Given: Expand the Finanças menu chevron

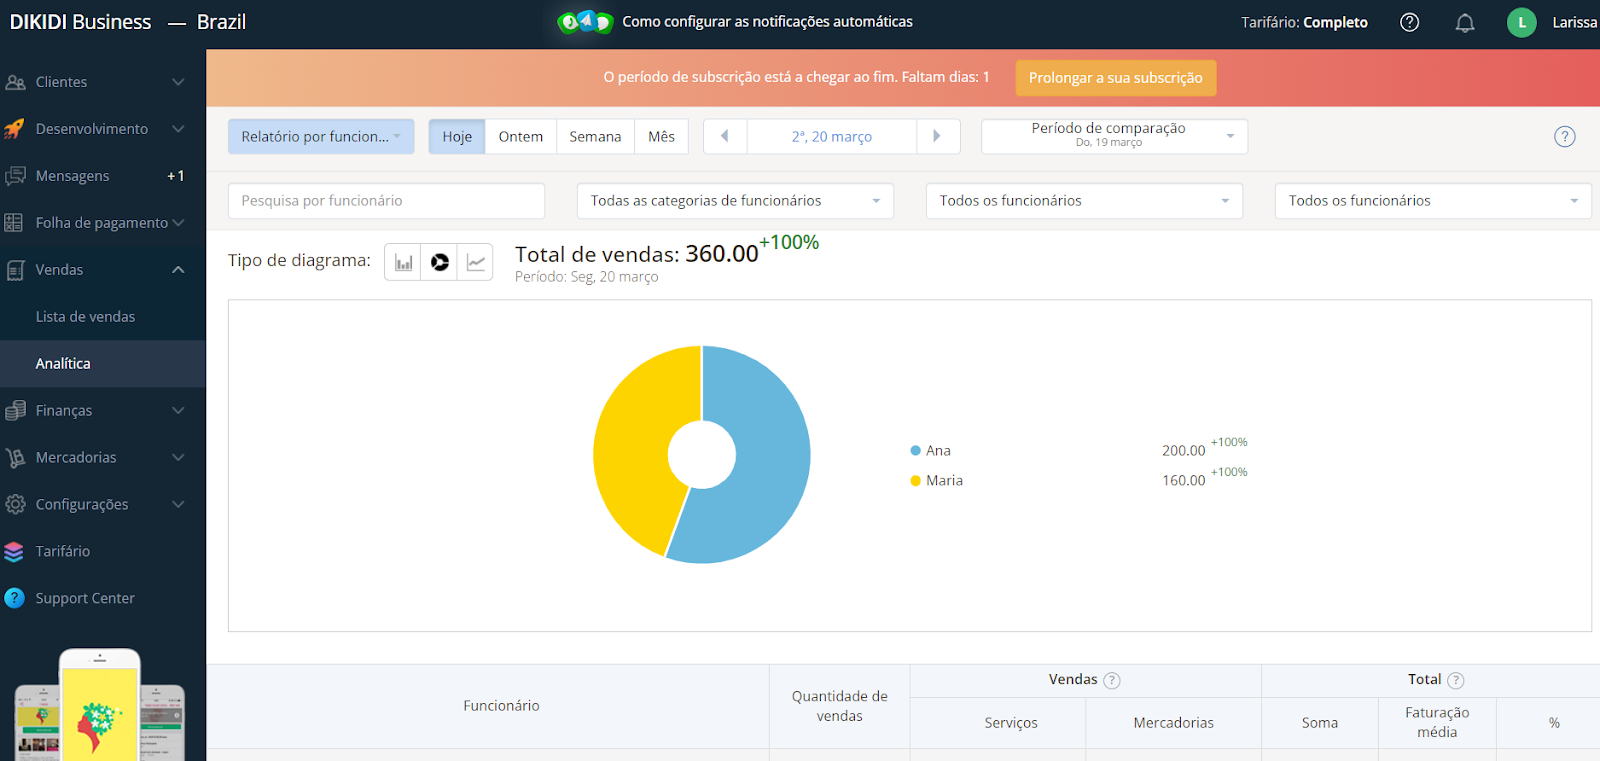Looking at the screenshot, I should pyautogui.click(x=178, y=410).
